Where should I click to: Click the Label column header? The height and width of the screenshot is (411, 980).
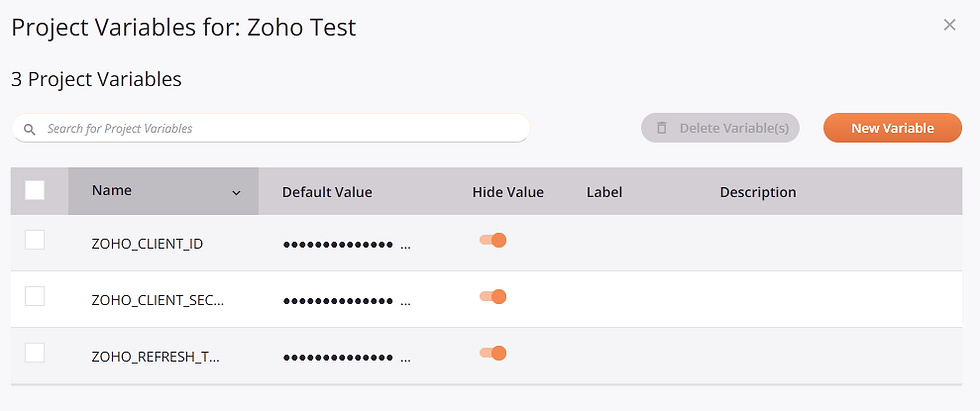tap(604, 192)
